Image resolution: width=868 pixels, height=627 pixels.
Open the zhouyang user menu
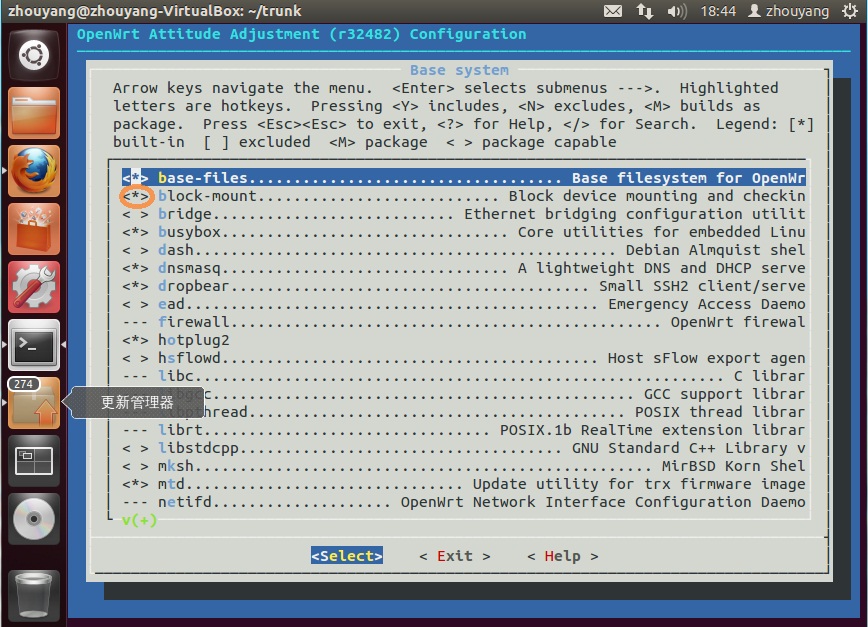(788, 11)
